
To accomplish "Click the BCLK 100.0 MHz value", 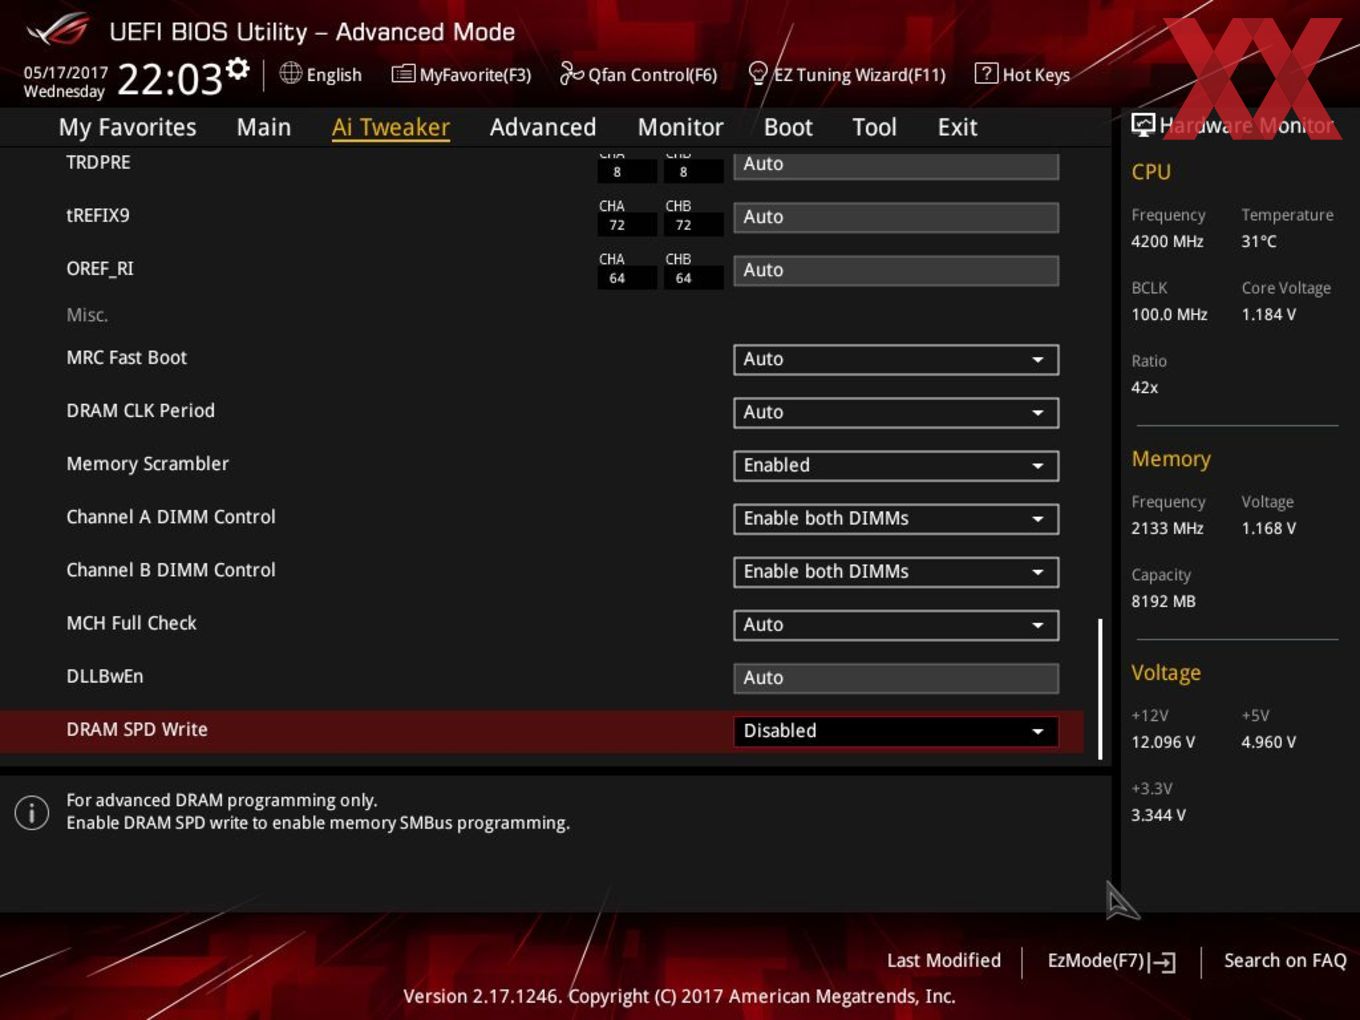I will point(1169,314).
